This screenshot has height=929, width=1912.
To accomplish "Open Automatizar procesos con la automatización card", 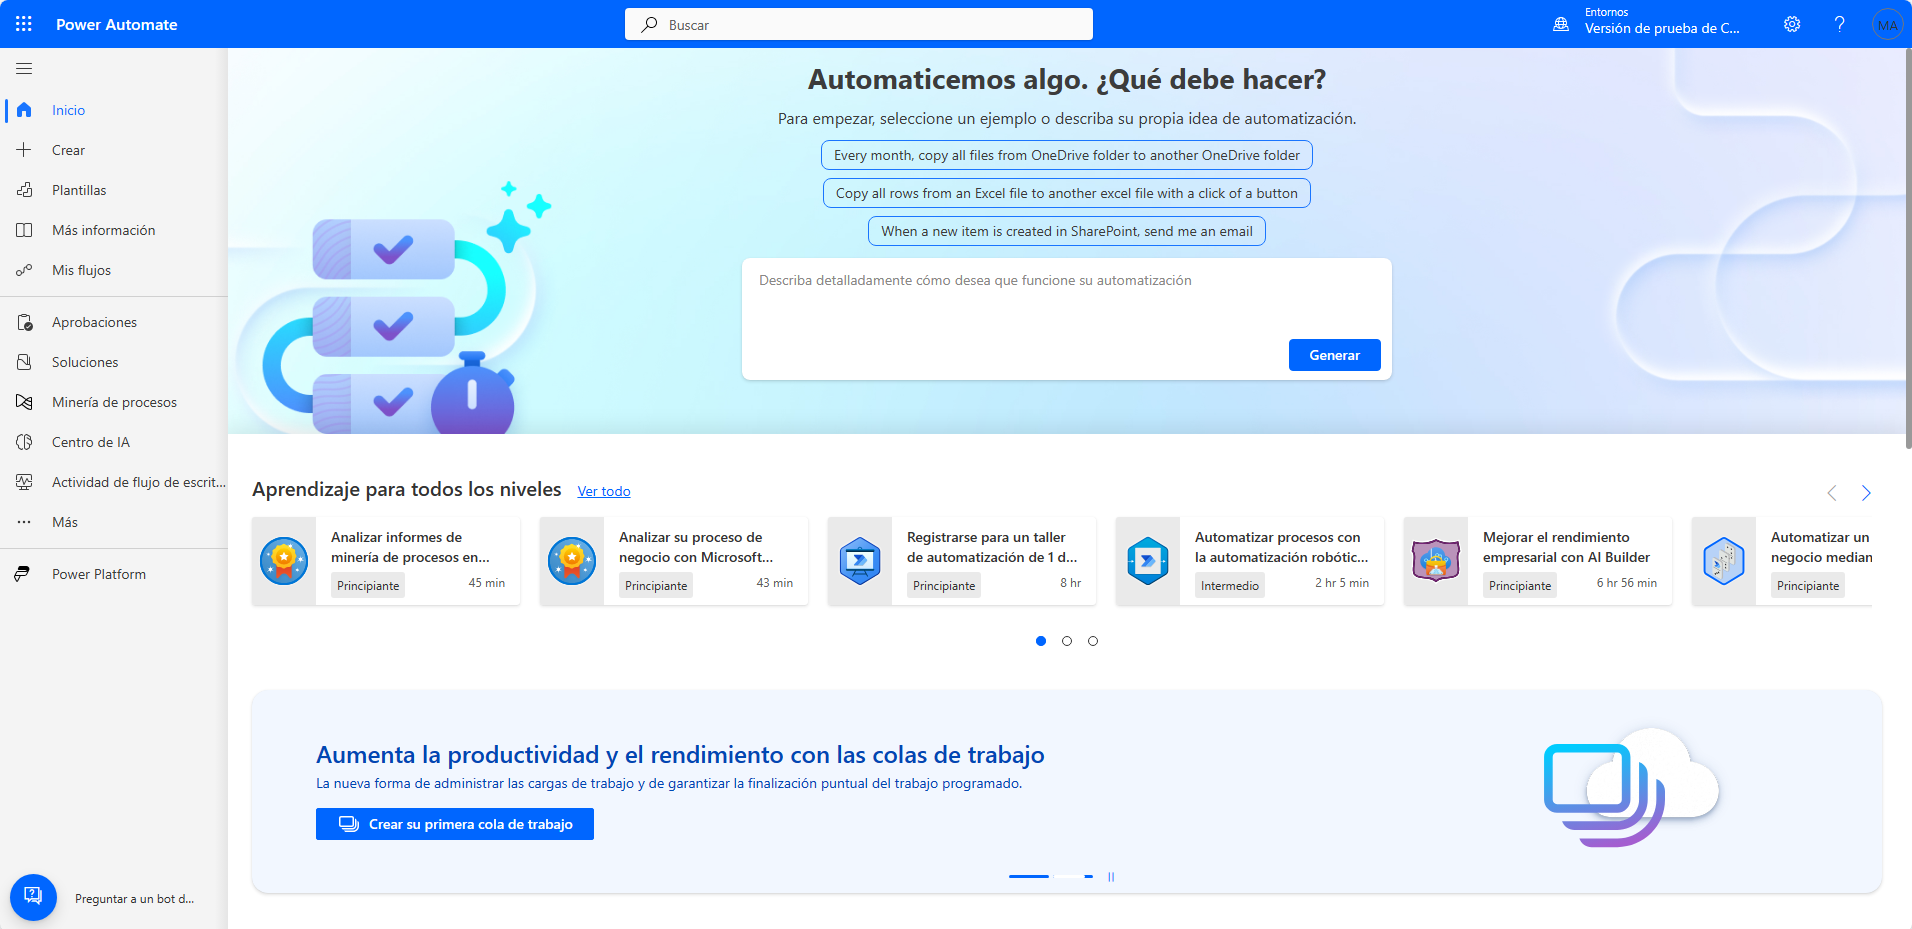I will point(1250,561).
